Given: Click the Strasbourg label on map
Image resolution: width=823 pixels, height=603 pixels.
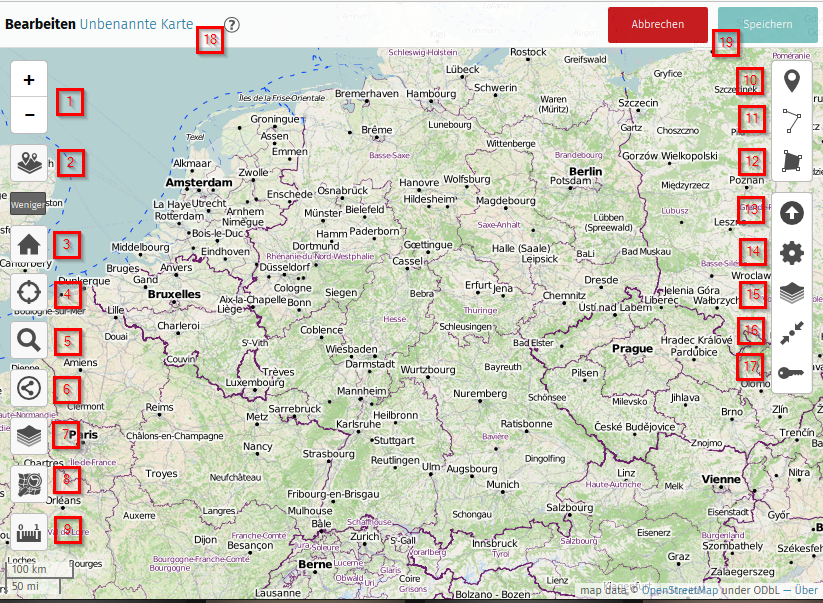Looking at the screenshot, I should [329, 453].
